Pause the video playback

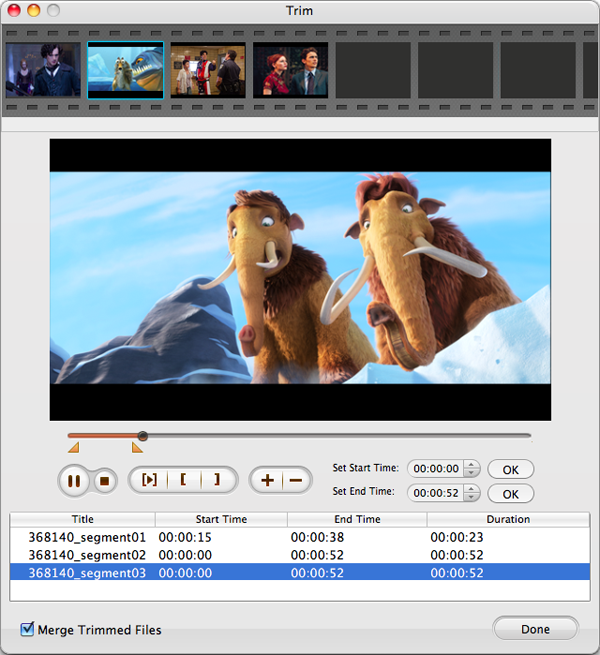point(74,480)
